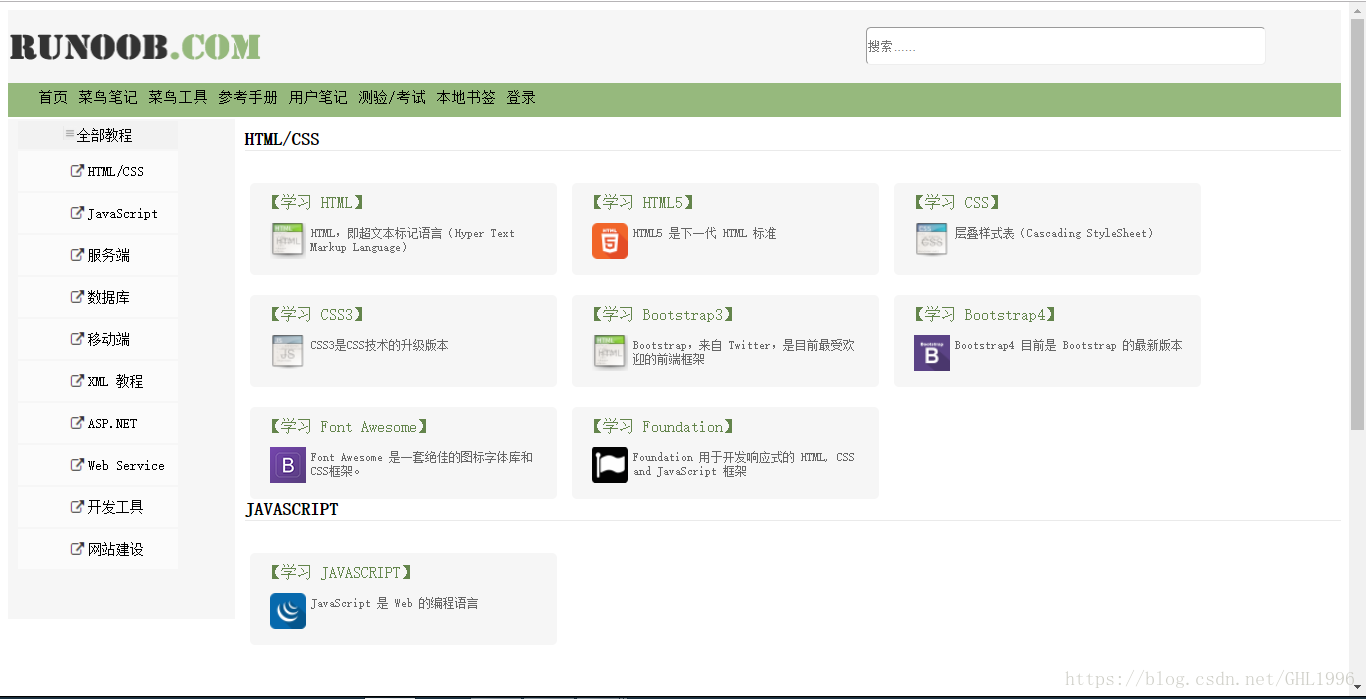Click text JavaScript 是 Web 的编程语言
Screen dimensions: 1366x699
coord(394,603)
